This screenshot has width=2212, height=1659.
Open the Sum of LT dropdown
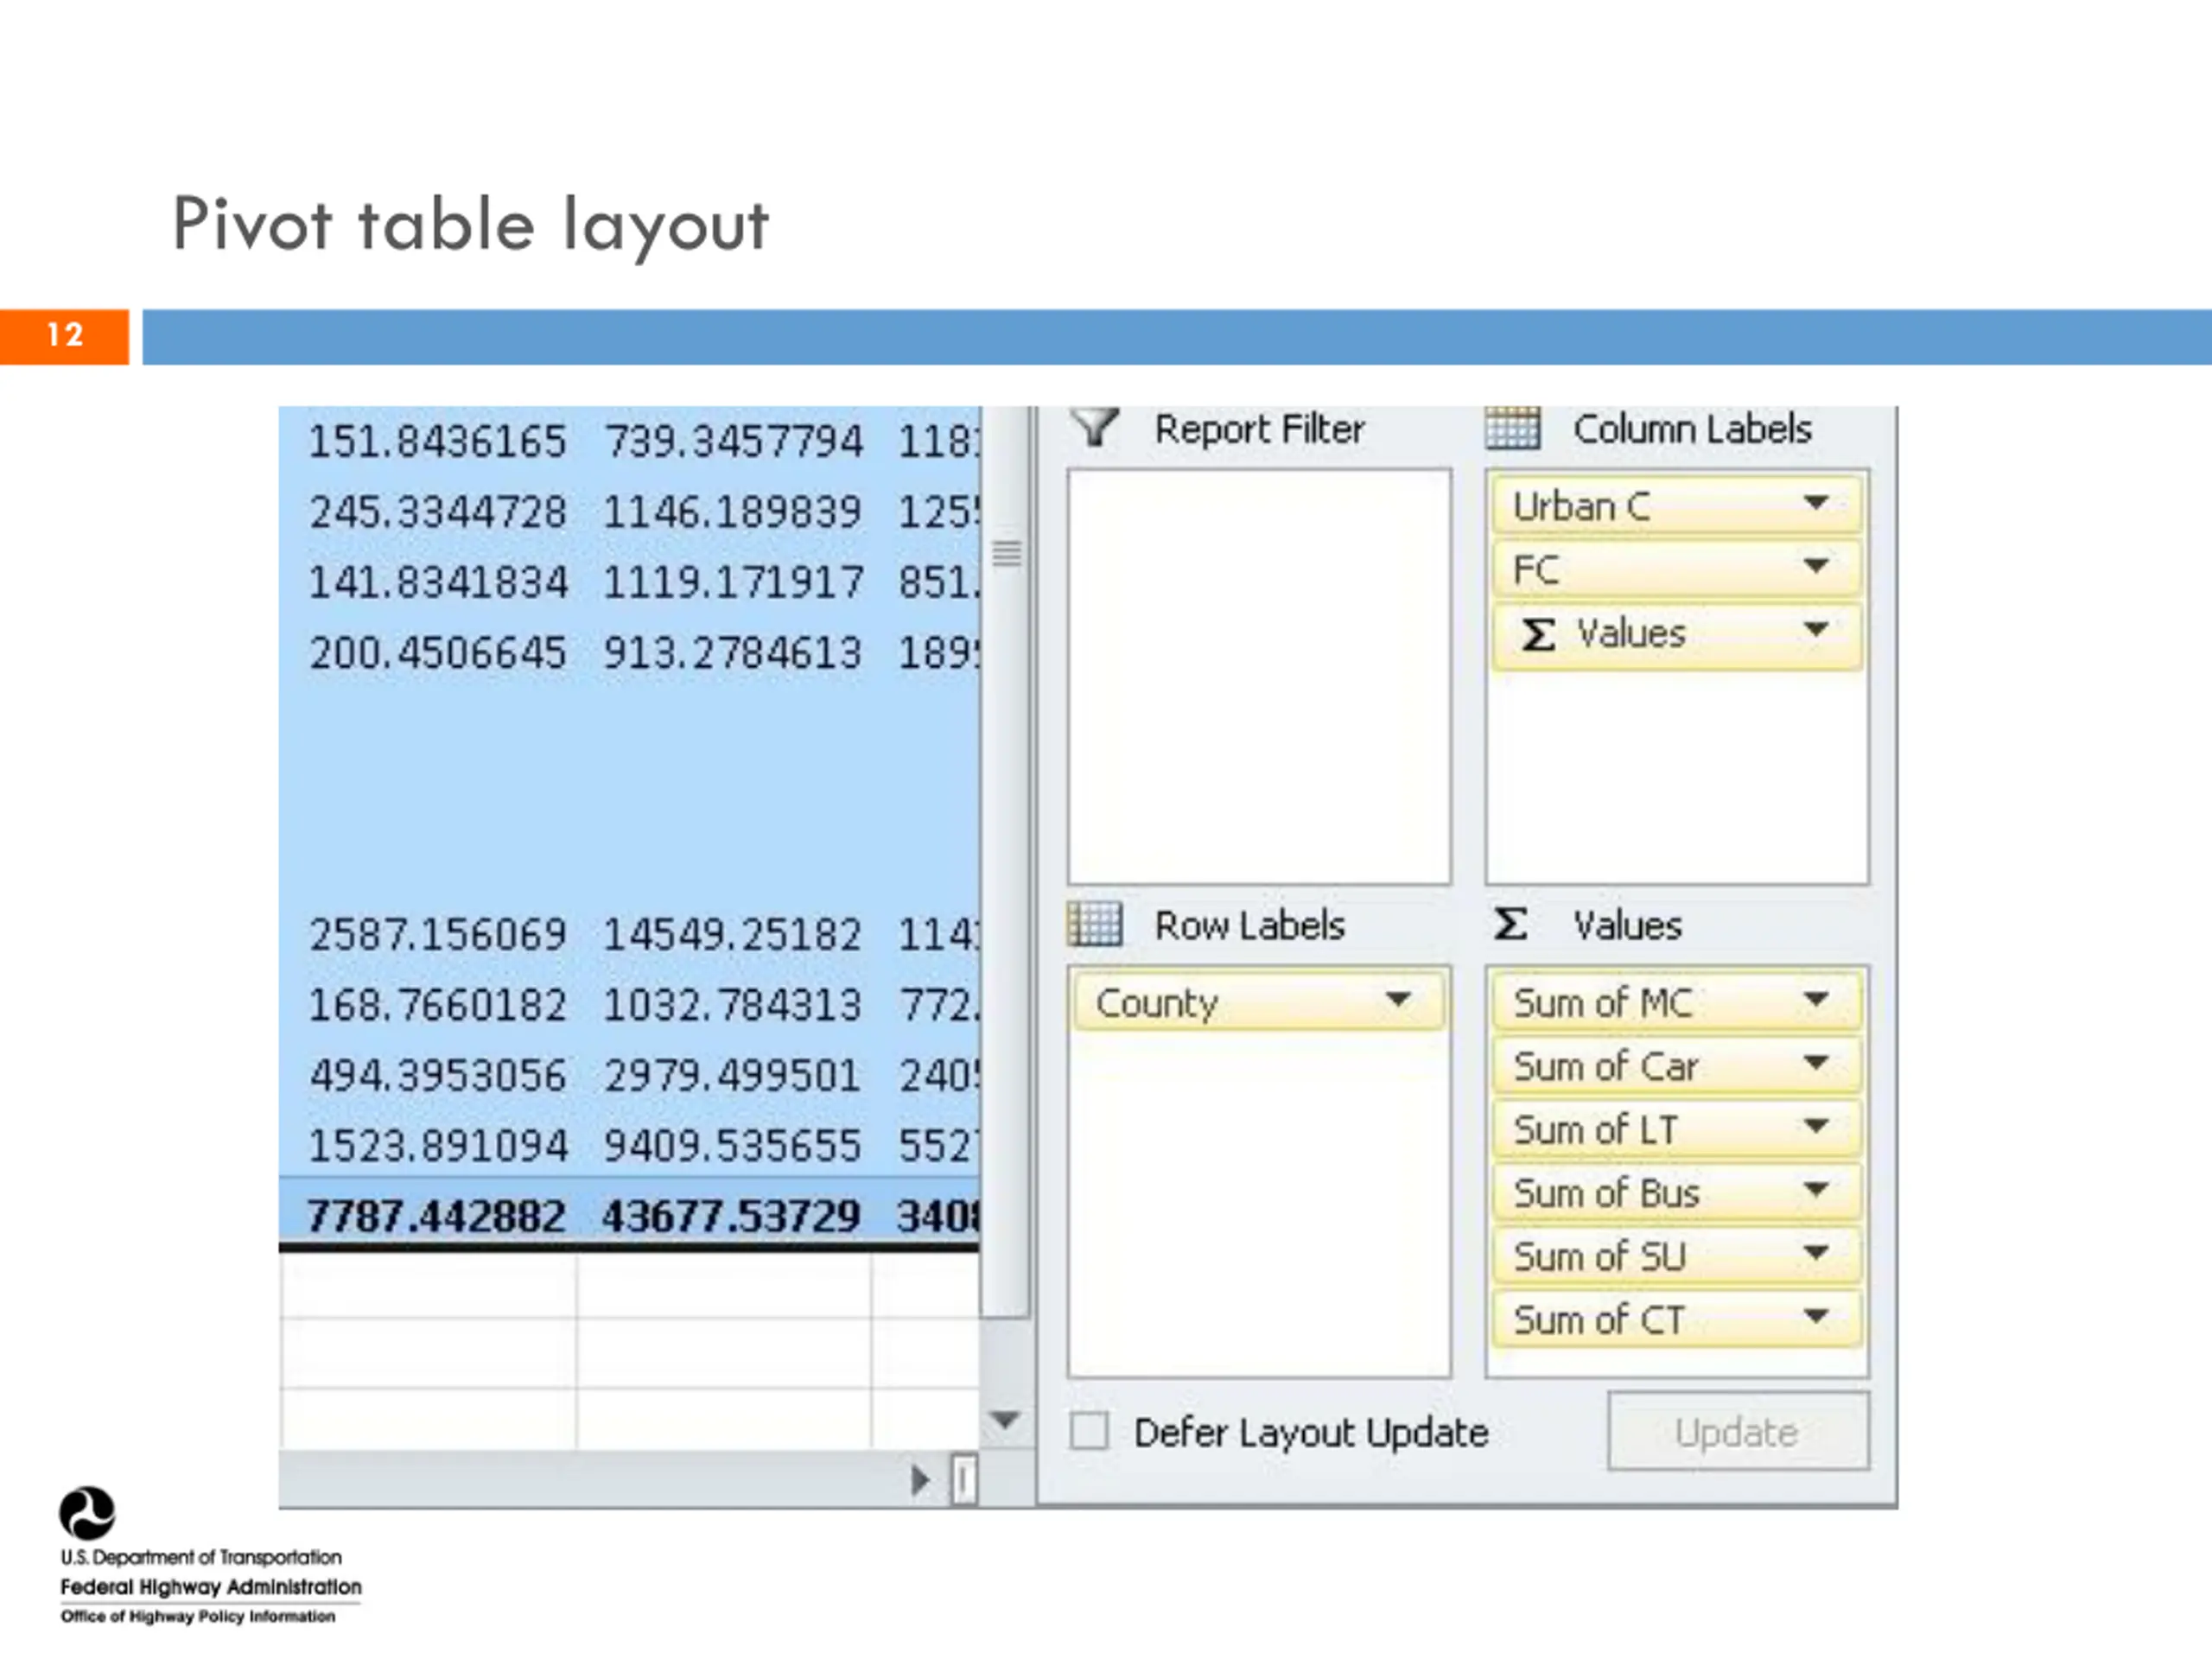click(x=1817, y=1126)
